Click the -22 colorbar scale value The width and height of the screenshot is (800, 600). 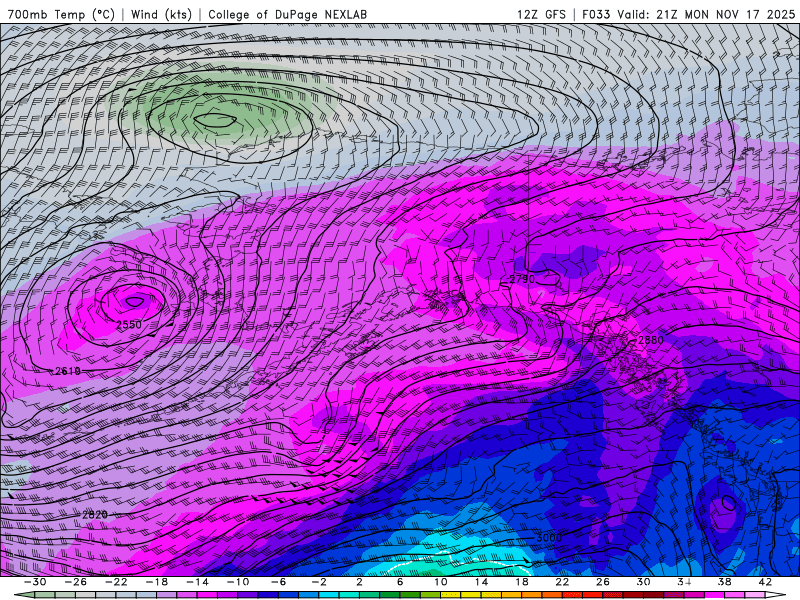(x=116, y=582)
